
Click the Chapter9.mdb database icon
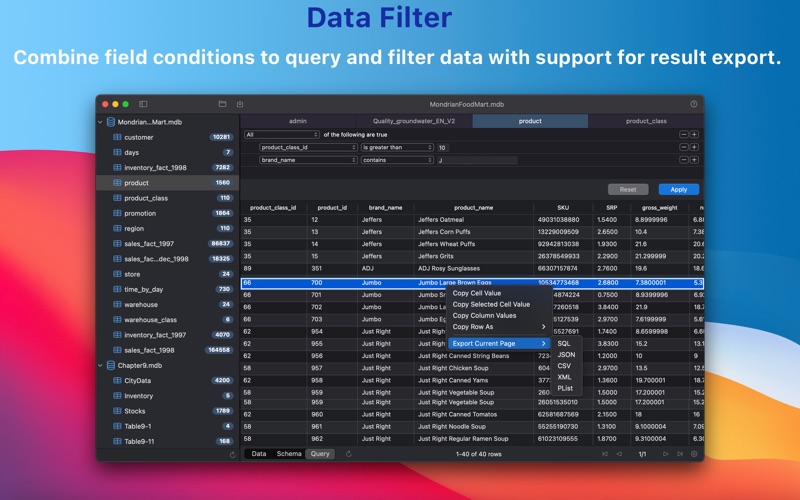(x=111, y=365)
